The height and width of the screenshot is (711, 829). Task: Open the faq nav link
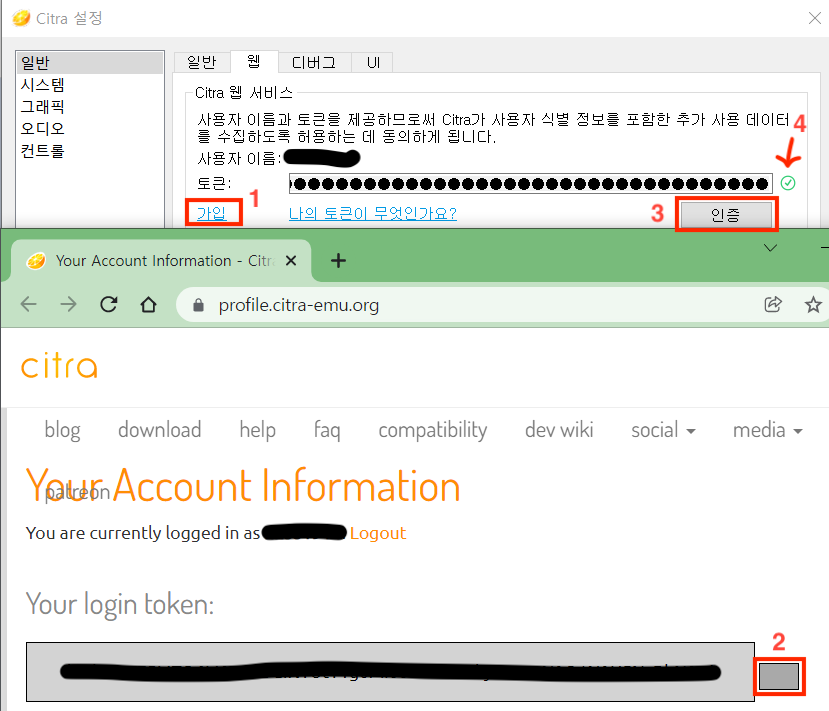pos(327,430)
